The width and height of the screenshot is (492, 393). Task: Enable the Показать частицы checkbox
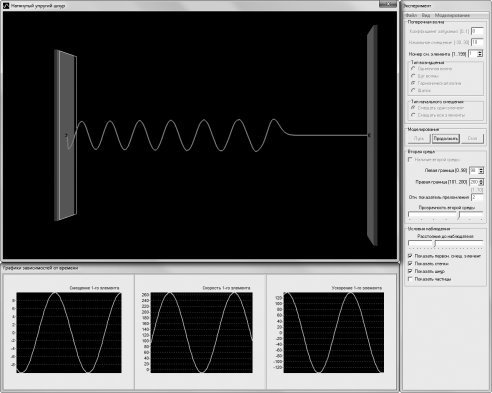410,279
